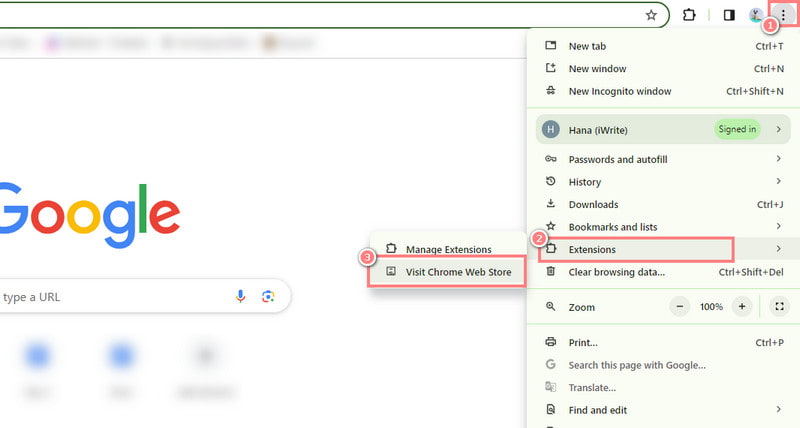The image size is (800, 428).
Task: Click the Google search input box
Action: coord(143,296)
